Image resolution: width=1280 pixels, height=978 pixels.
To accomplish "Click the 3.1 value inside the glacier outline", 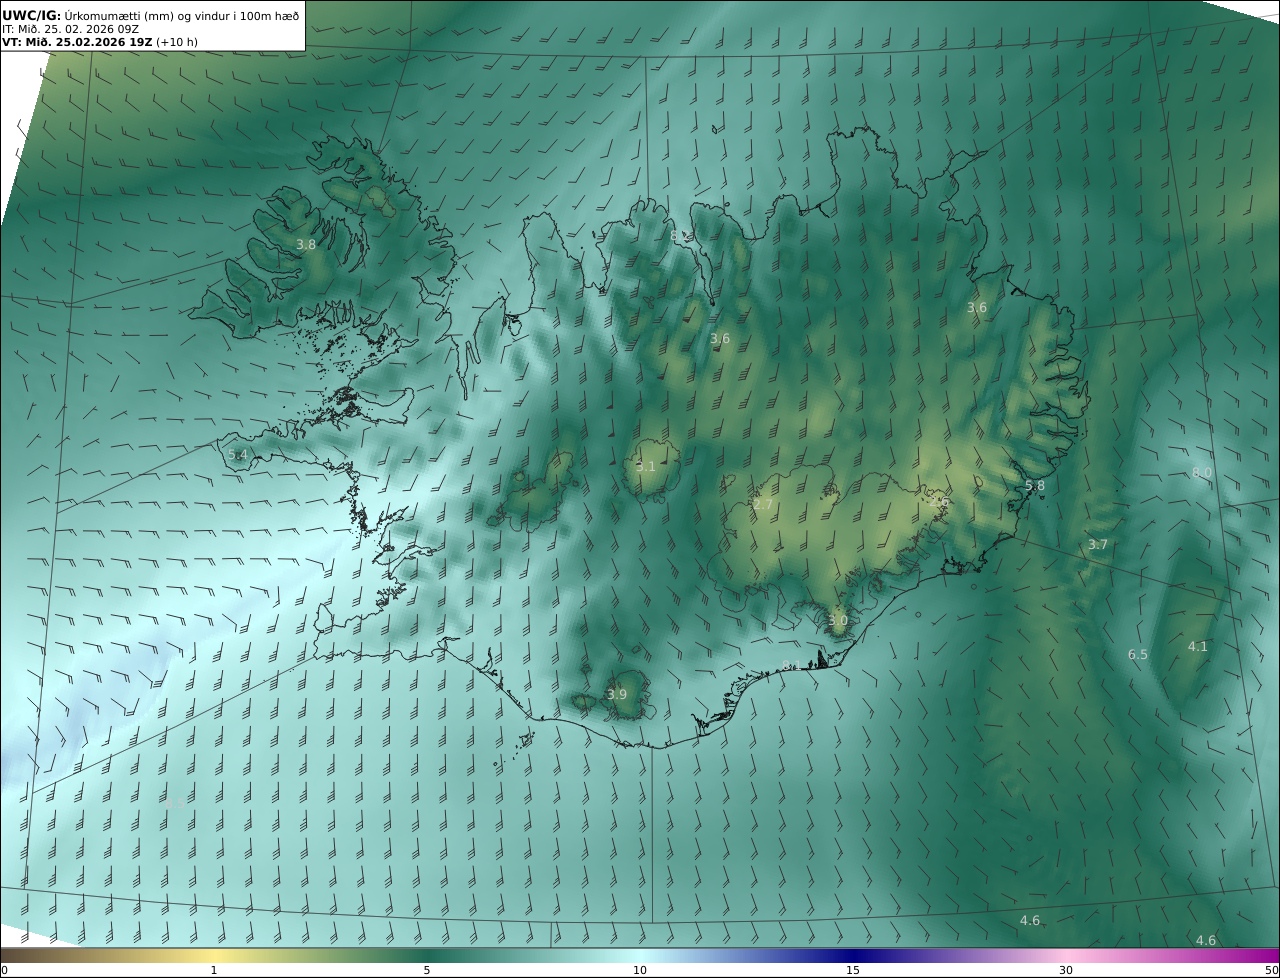I will 646,466.
